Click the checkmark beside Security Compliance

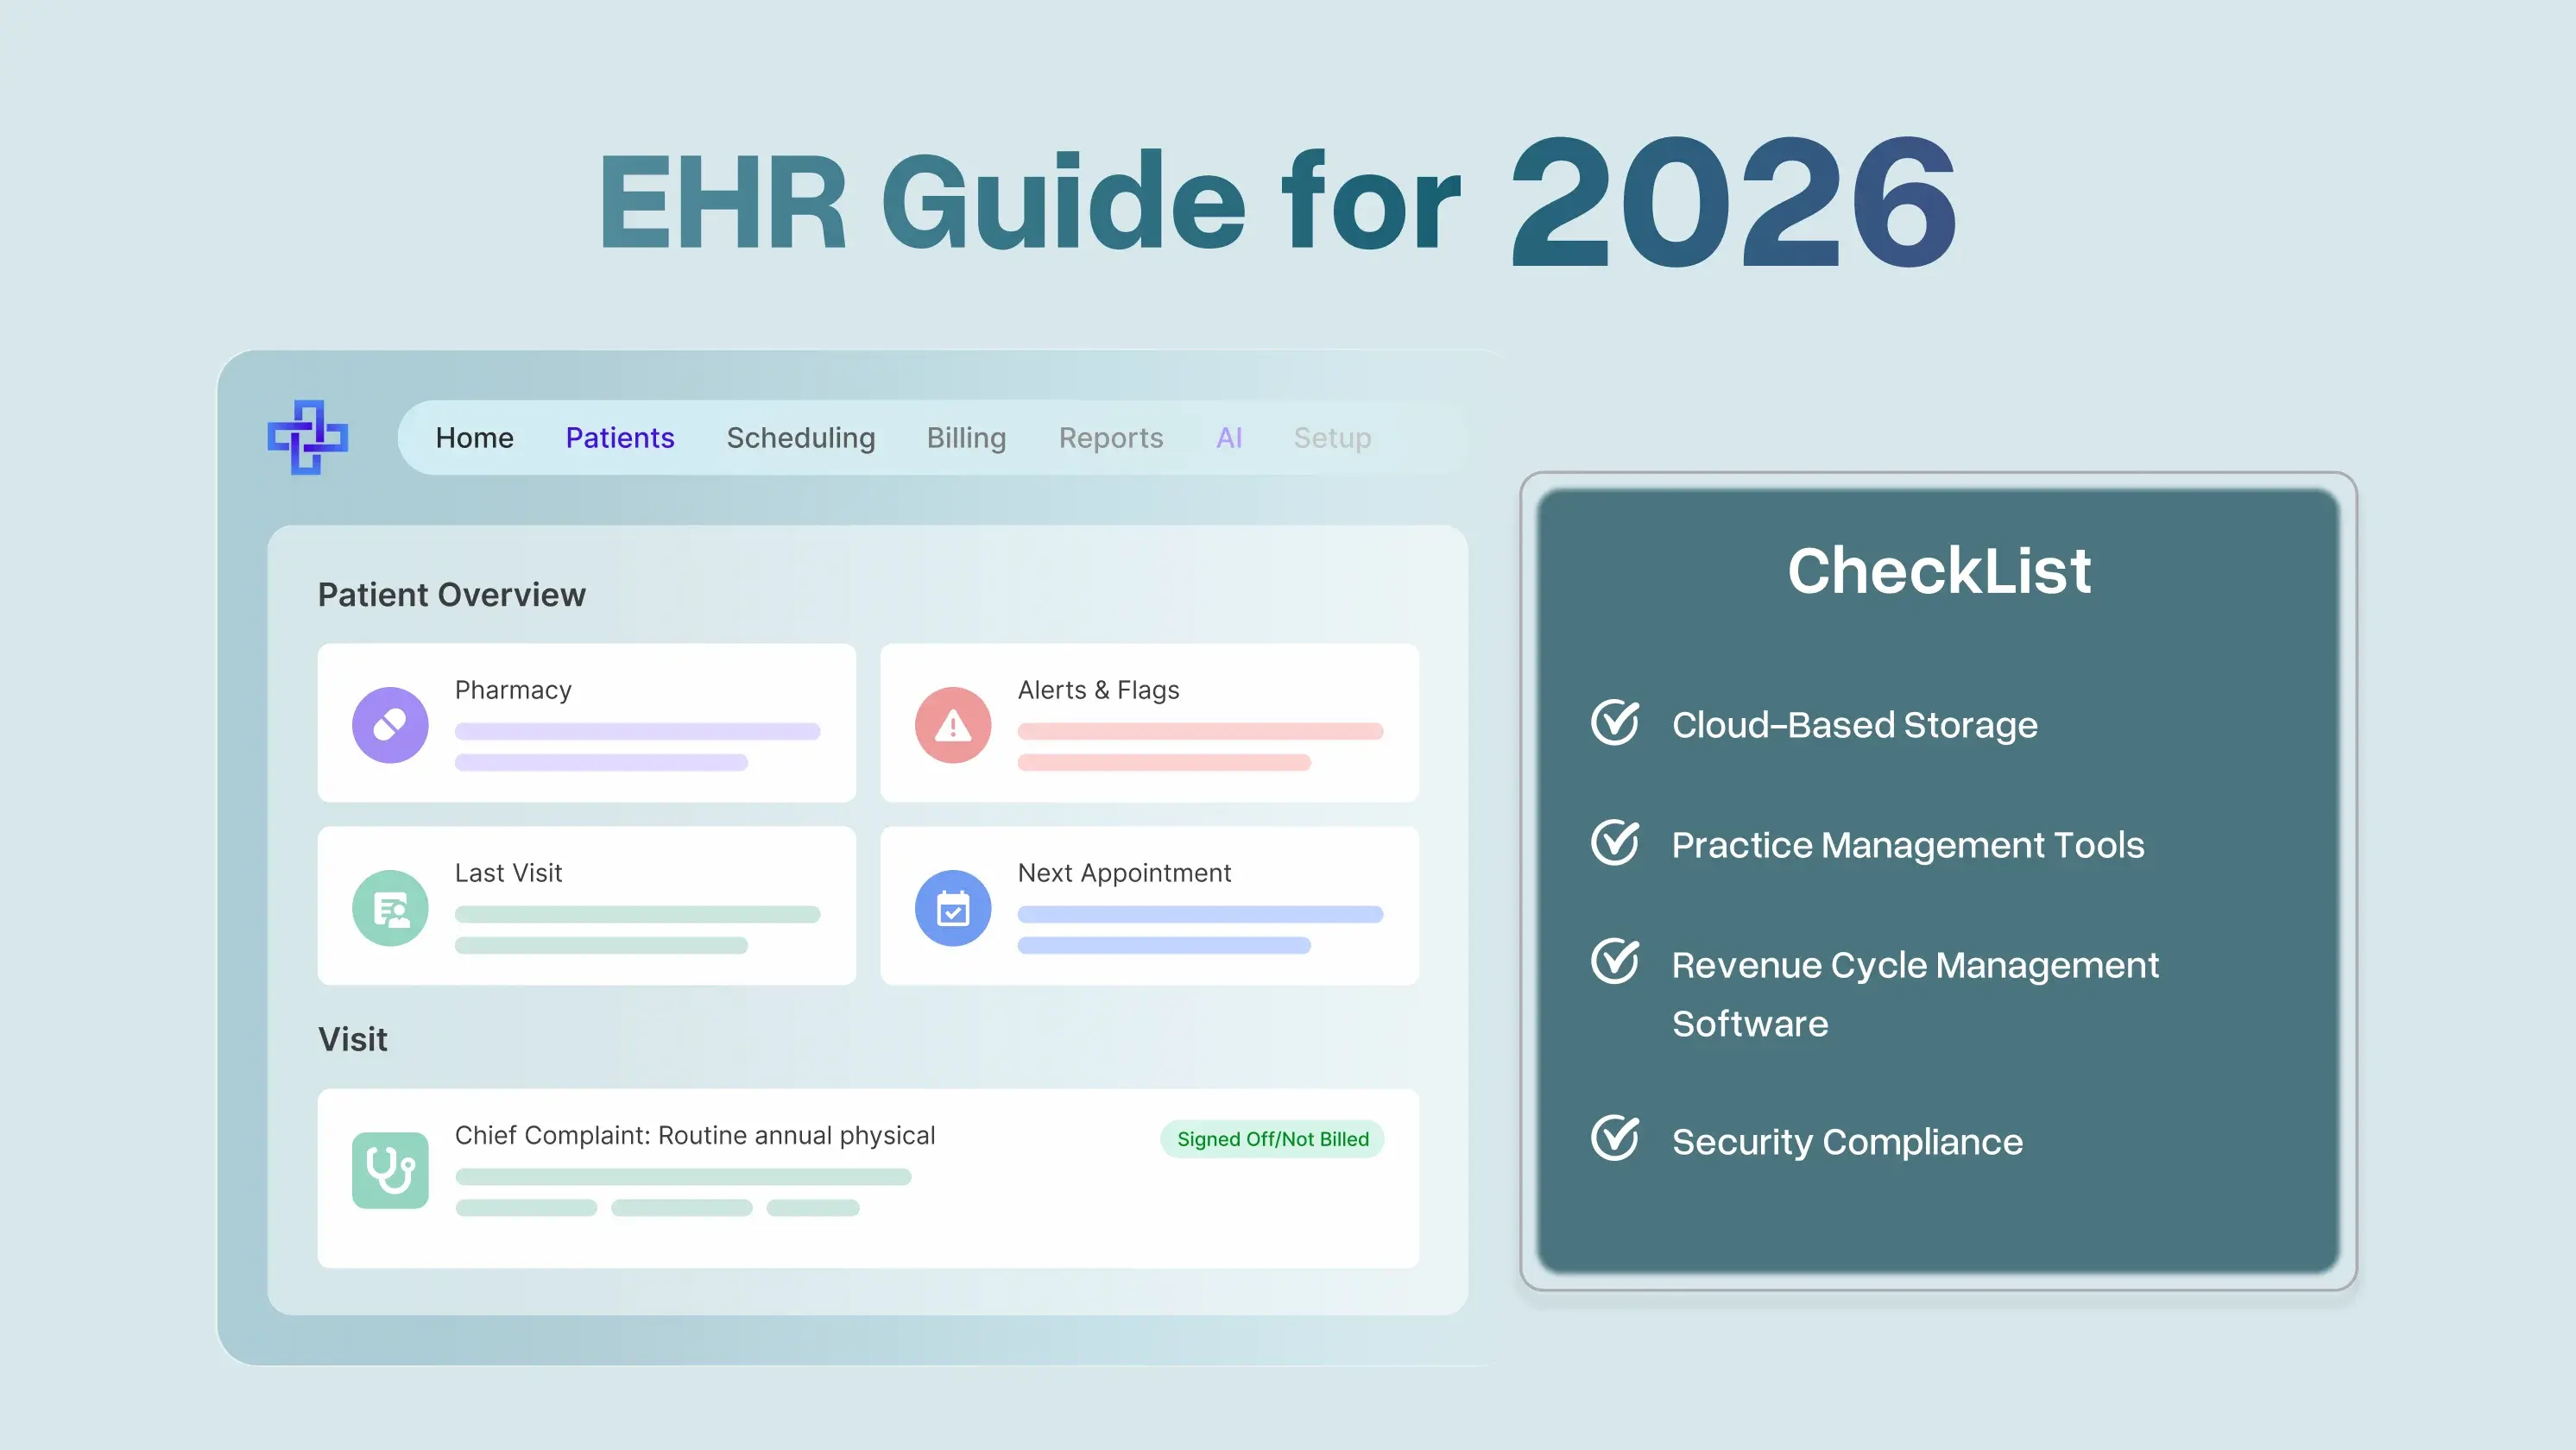click(x=1615, y=1138)
